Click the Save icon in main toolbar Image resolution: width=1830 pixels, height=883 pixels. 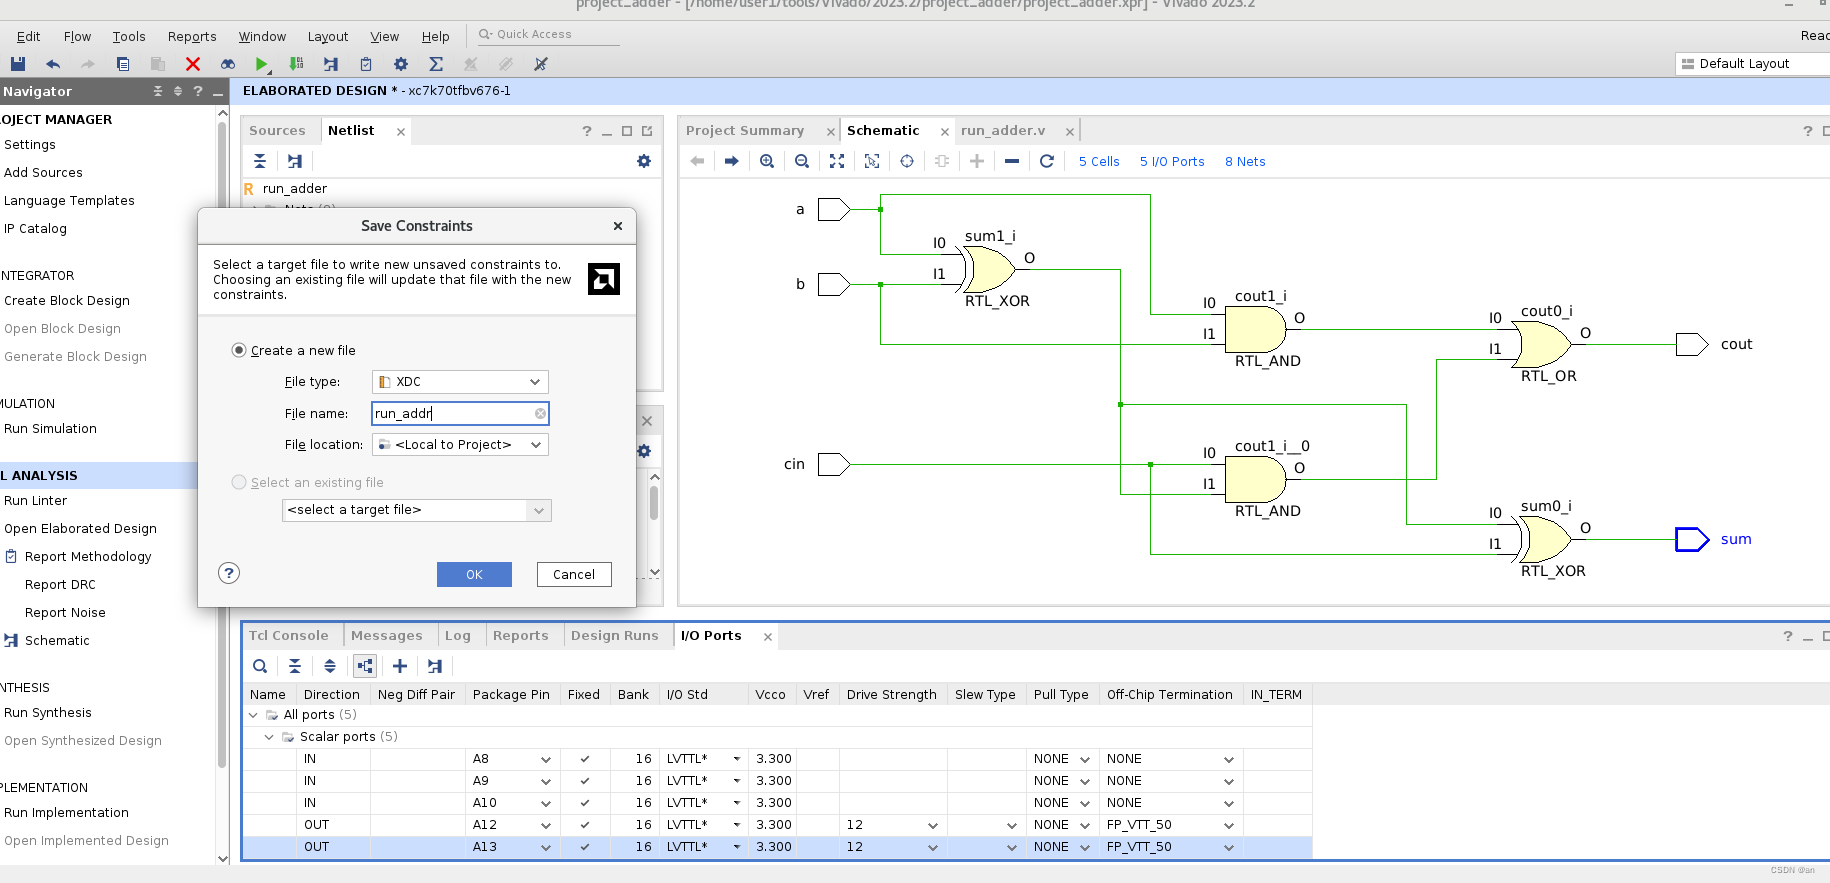click(18, 64)
